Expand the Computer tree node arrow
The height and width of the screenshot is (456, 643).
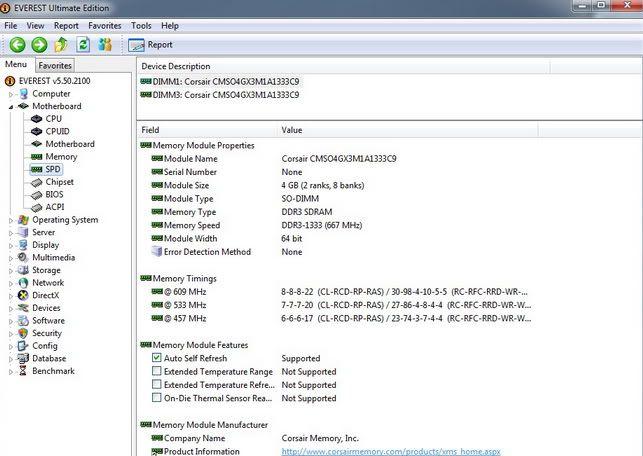11,94
